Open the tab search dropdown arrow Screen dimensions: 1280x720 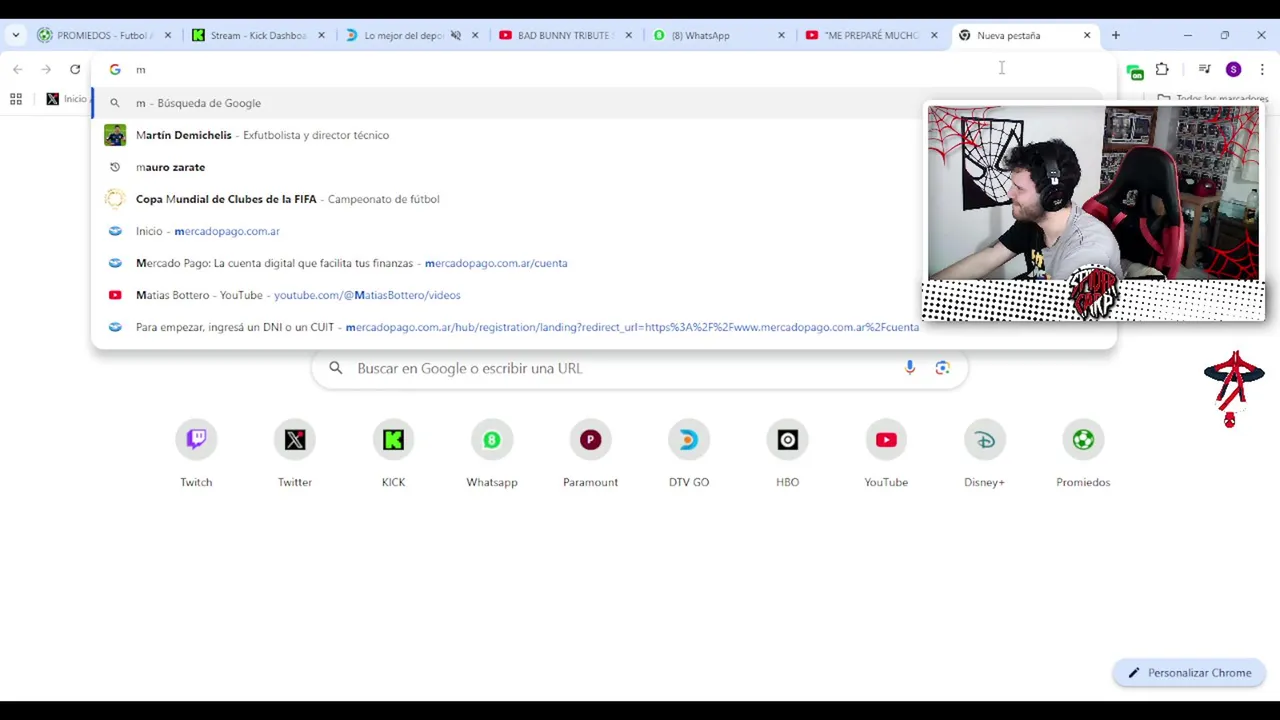coord(16,35)
